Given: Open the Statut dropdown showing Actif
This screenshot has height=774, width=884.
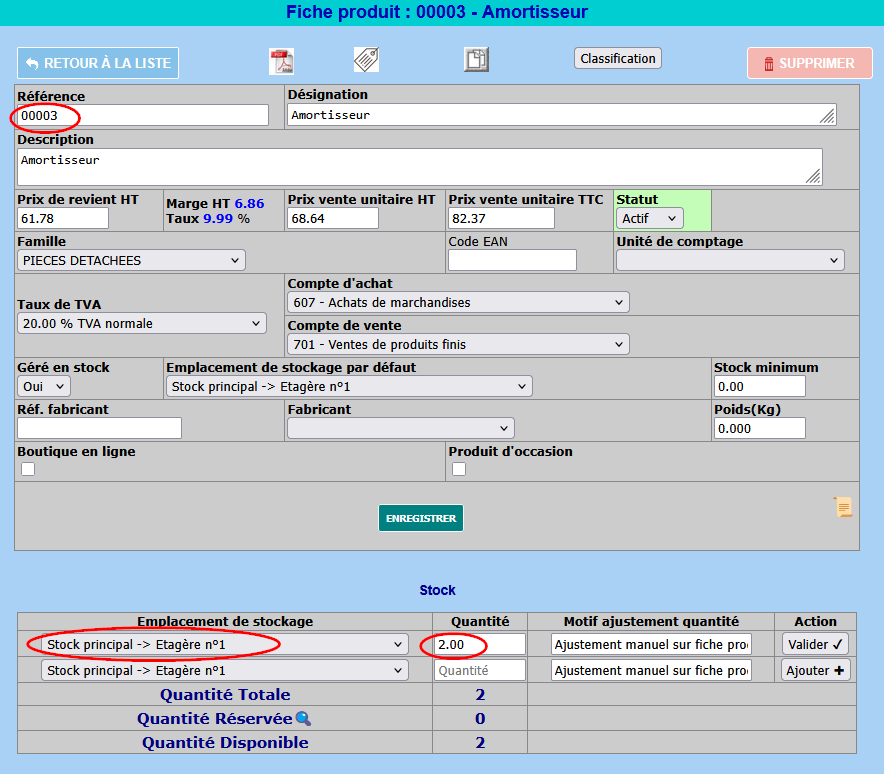Looking at the screenshot, I should 650,218.
